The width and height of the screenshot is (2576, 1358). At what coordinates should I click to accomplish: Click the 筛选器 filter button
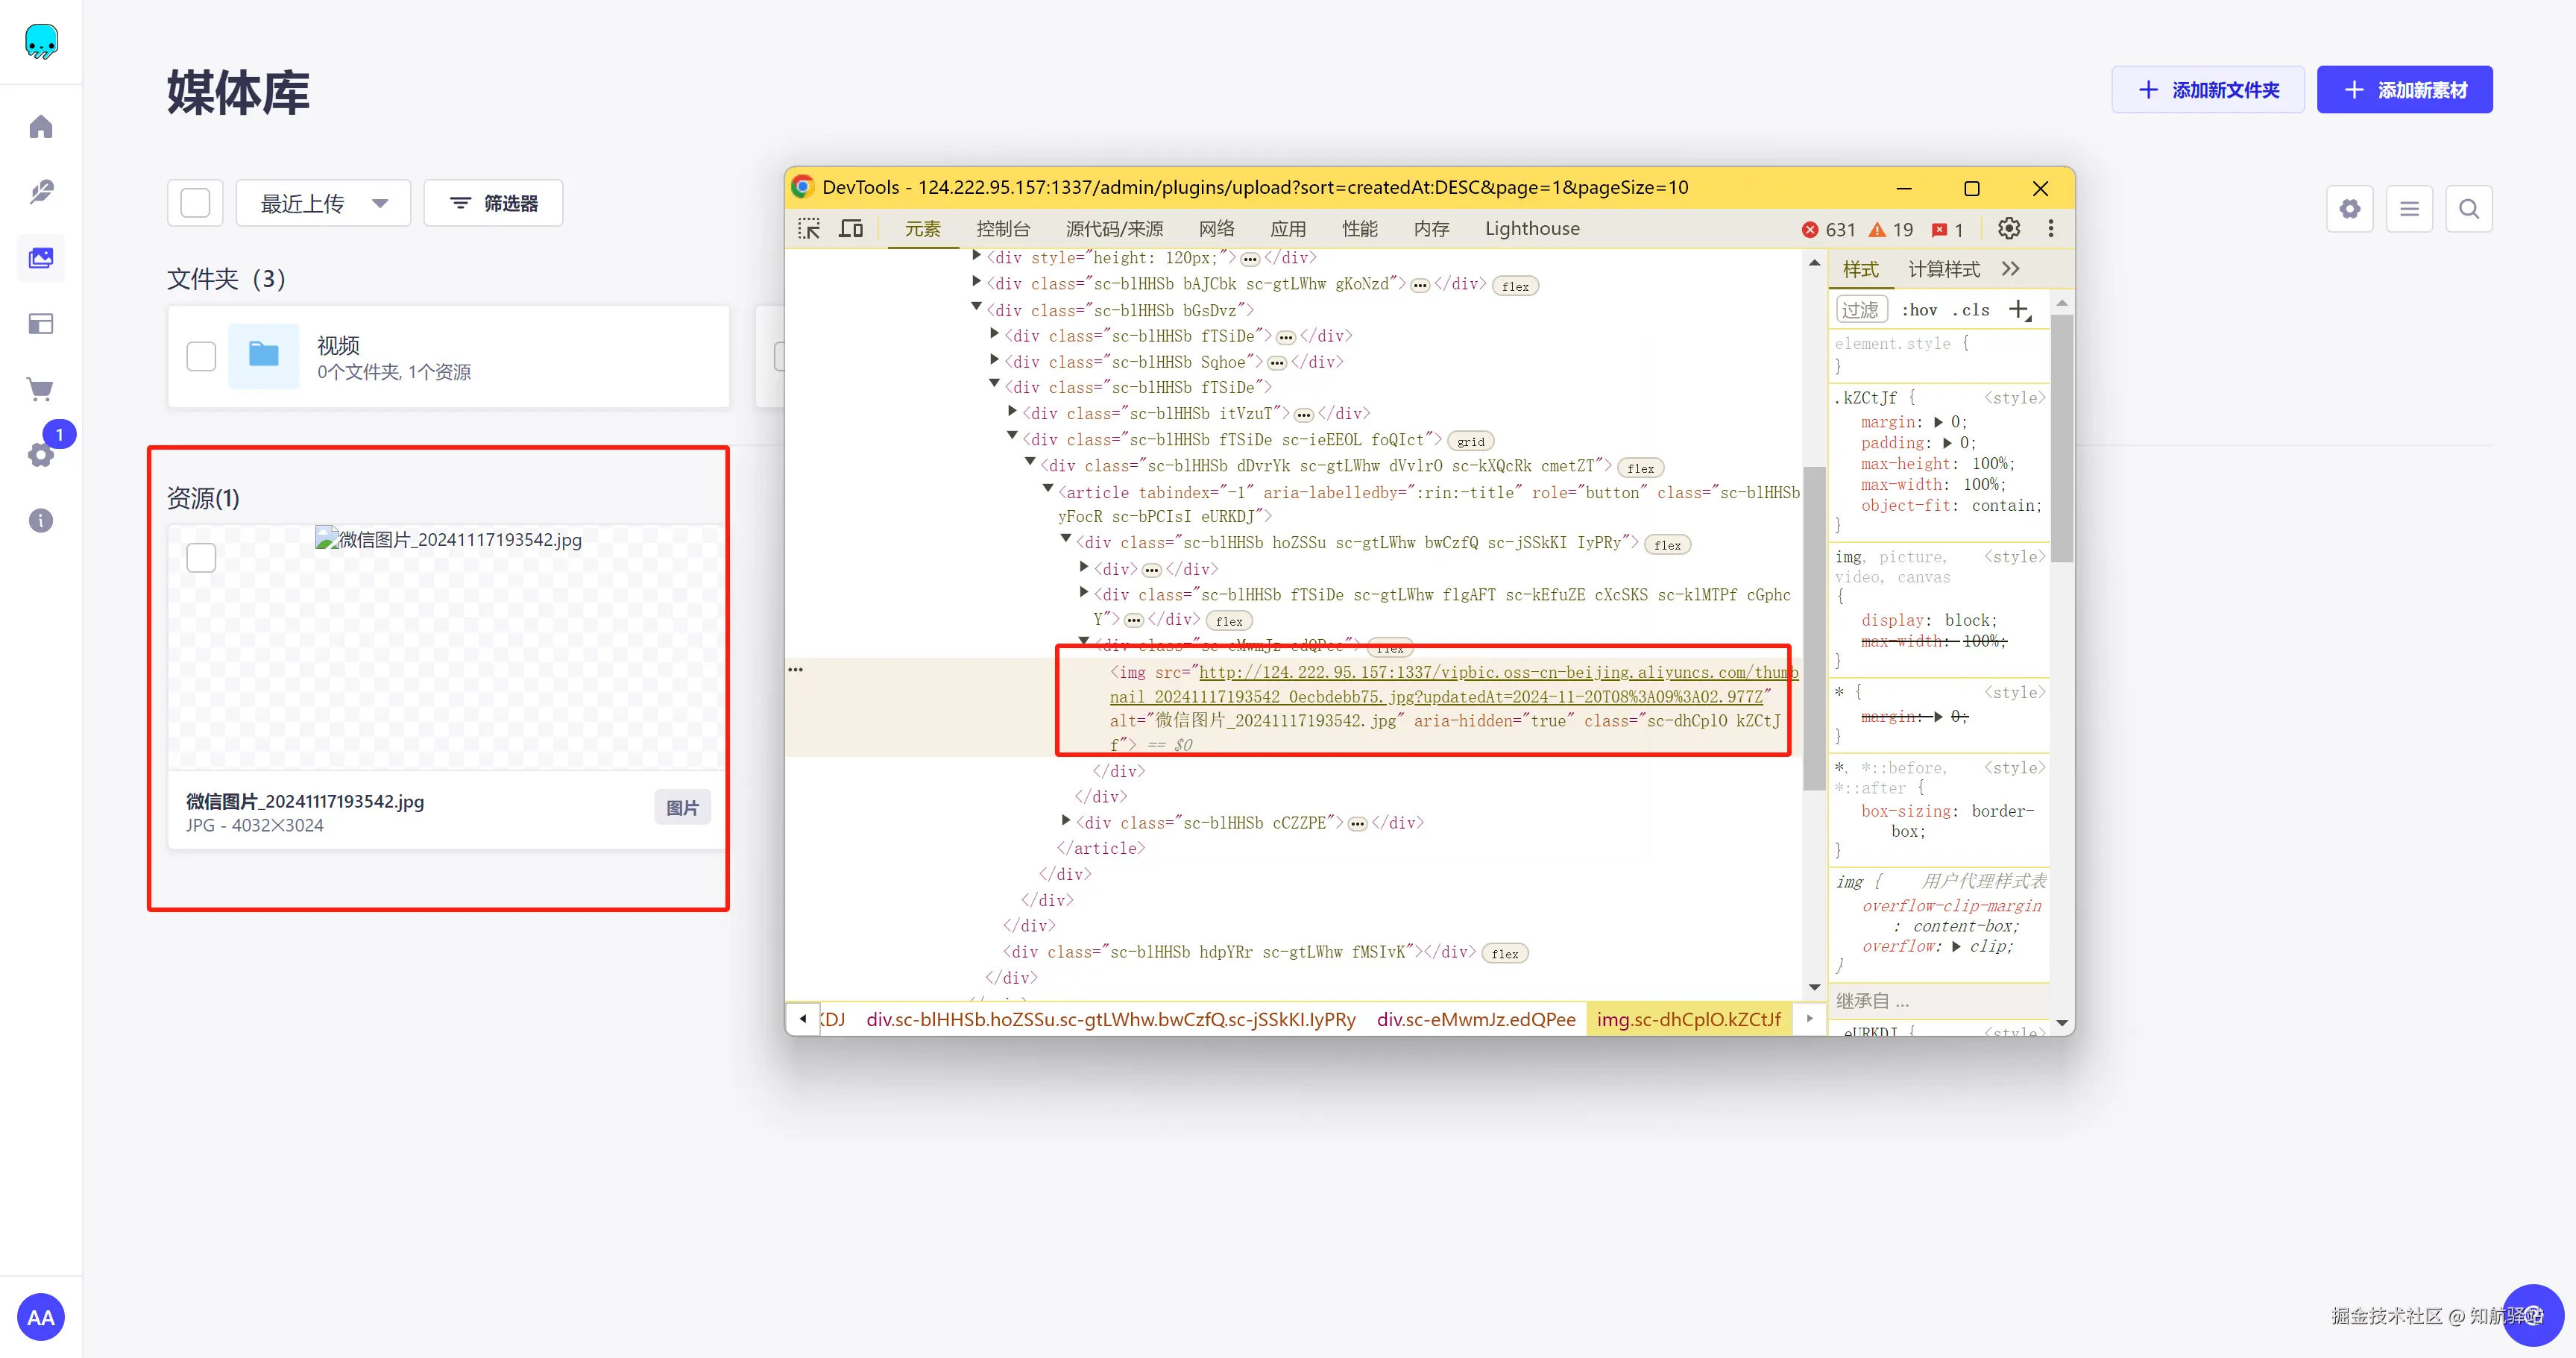tap(493, 203)
